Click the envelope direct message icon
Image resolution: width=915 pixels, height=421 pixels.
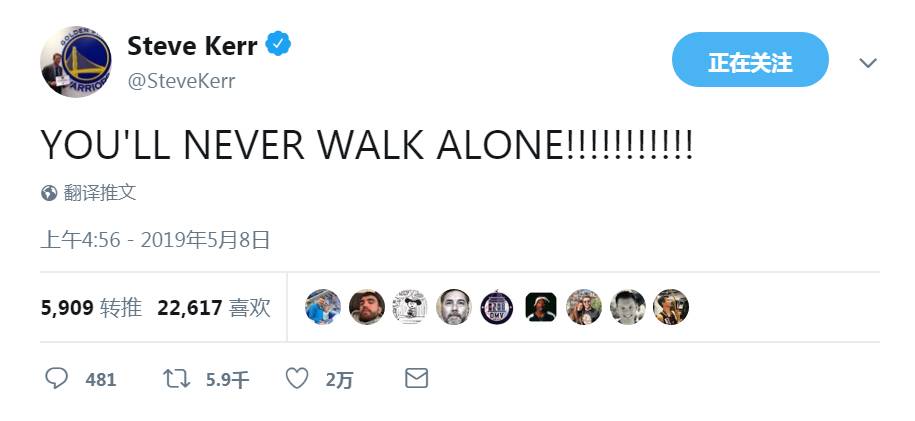(416, 379)
